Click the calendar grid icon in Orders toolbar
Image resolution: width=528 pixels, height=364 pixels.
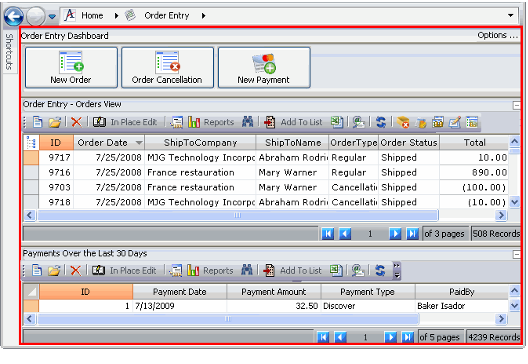click(x=438, y=122)
